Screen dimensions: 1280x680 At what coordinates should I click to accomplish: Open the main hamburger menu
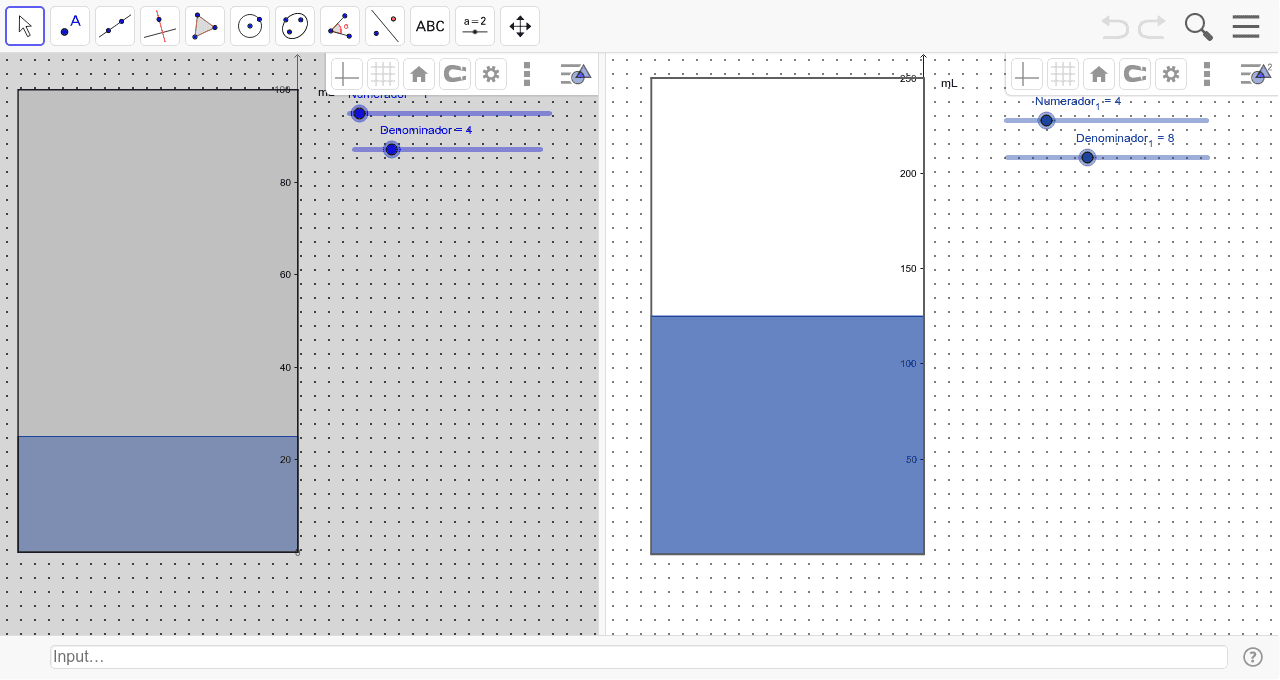(1246, 26)
